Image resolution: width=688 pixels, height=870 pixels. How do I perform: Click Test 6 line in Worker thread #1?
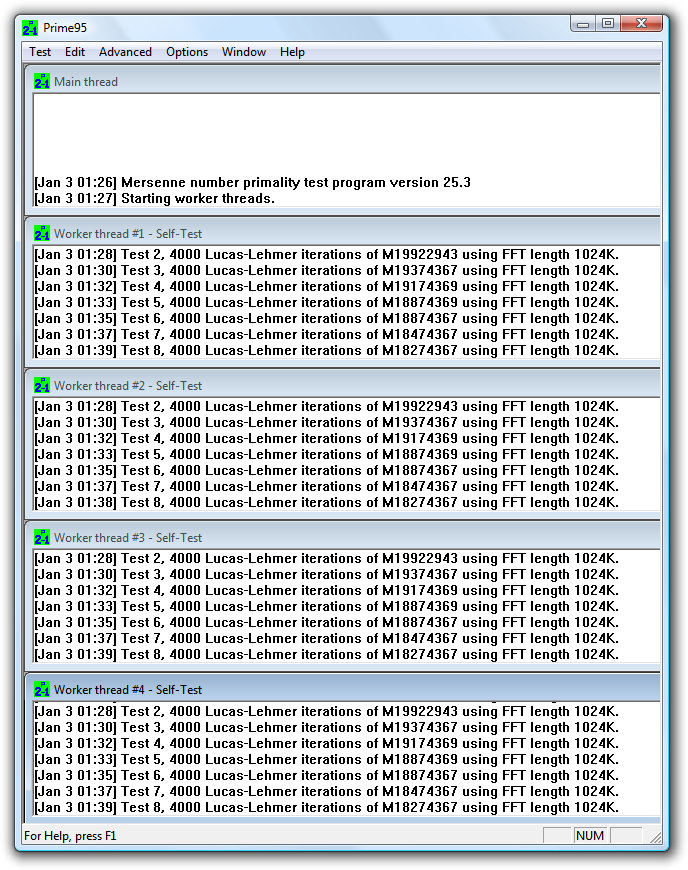coord(326,319)
